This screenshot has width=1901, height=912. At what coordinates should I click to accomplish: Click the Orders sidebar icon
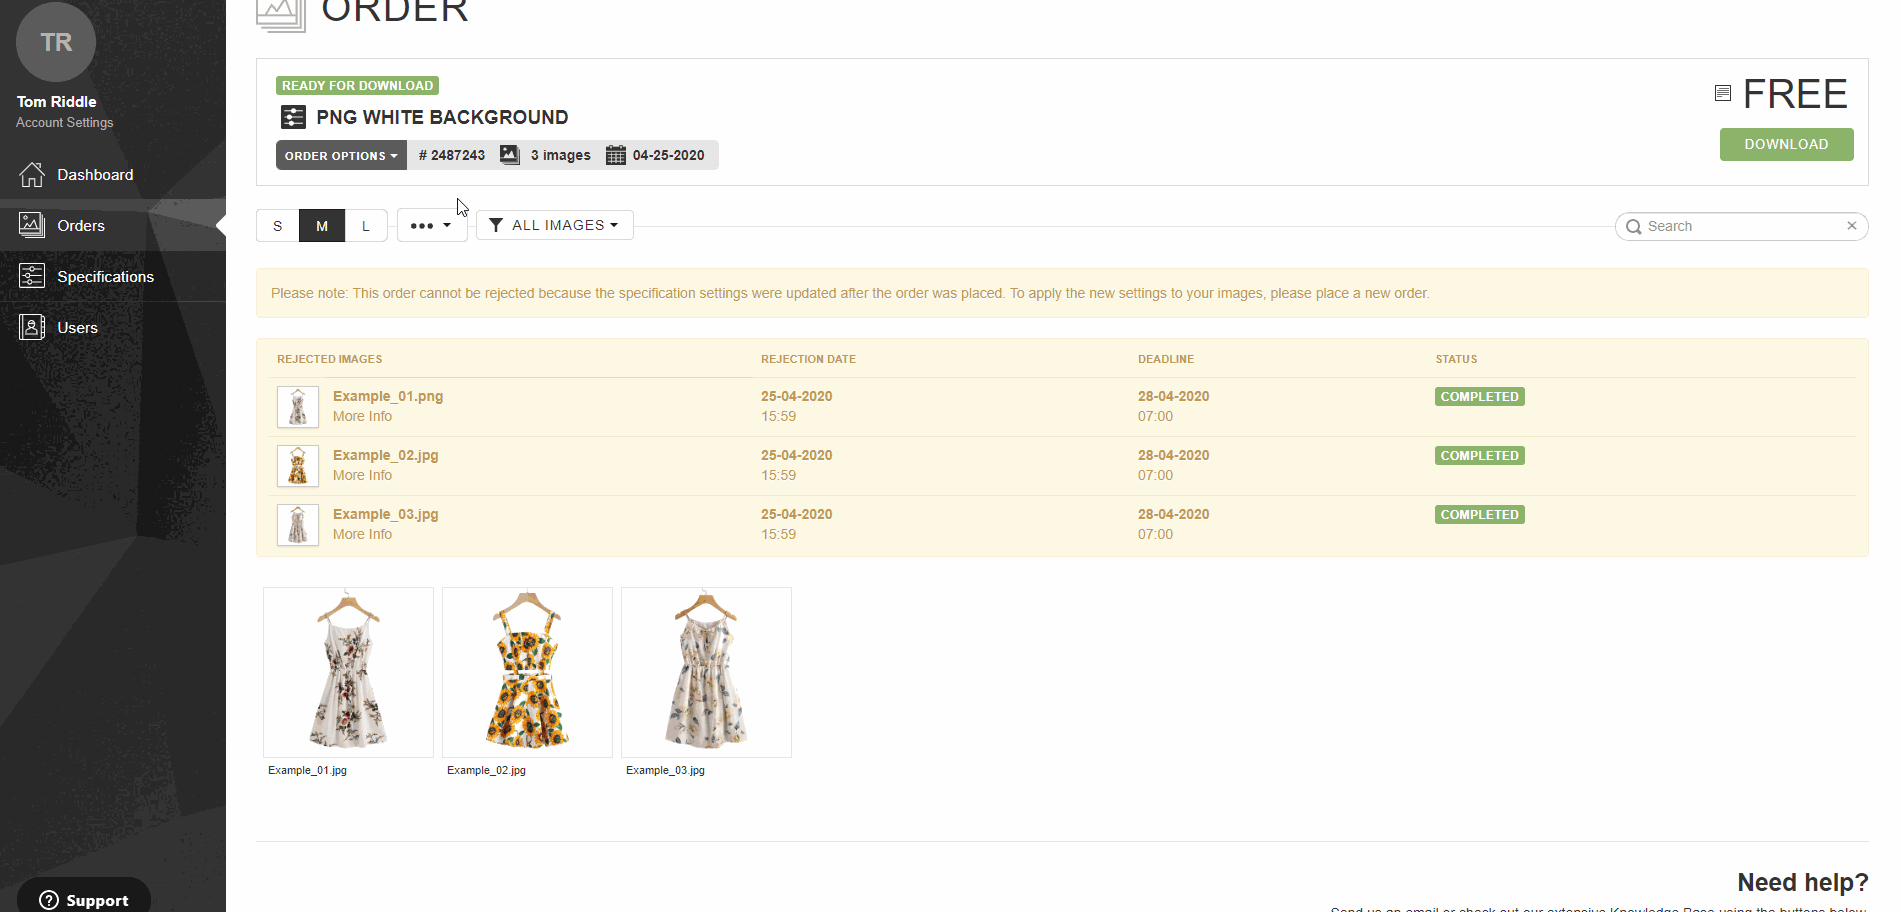tap(32, 225)
